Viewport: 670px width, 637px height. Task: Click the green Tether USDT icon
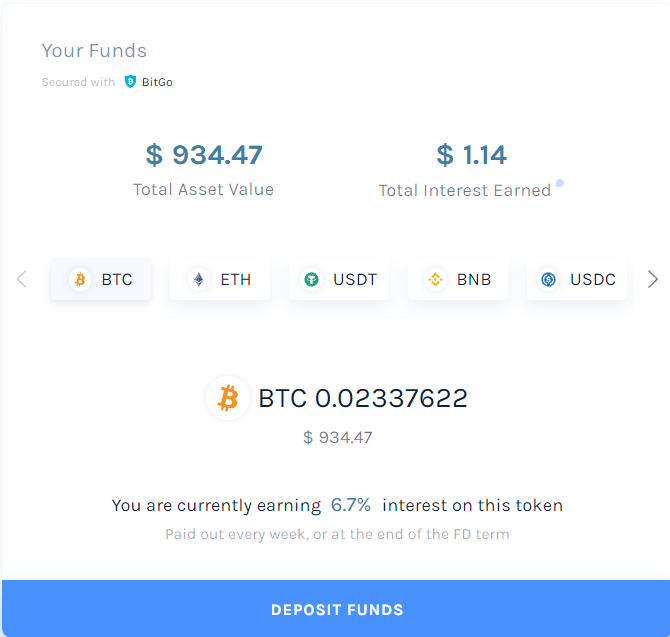point(312,279)
